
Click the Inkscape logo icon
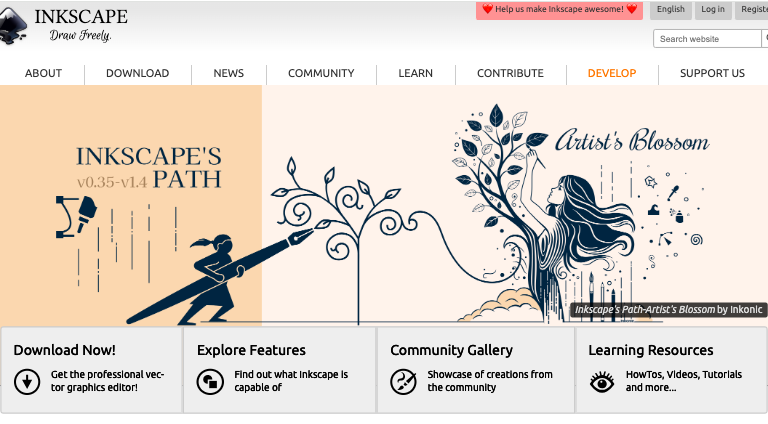pos(14,25)
